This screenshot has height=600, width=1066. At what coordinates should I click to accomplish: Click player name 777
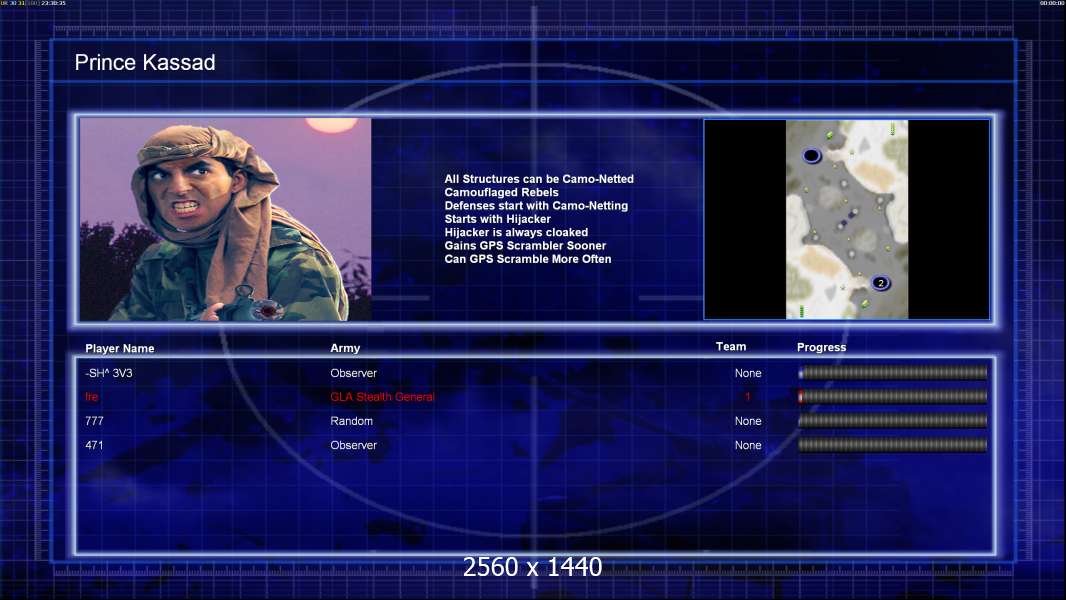coord(94,421)
